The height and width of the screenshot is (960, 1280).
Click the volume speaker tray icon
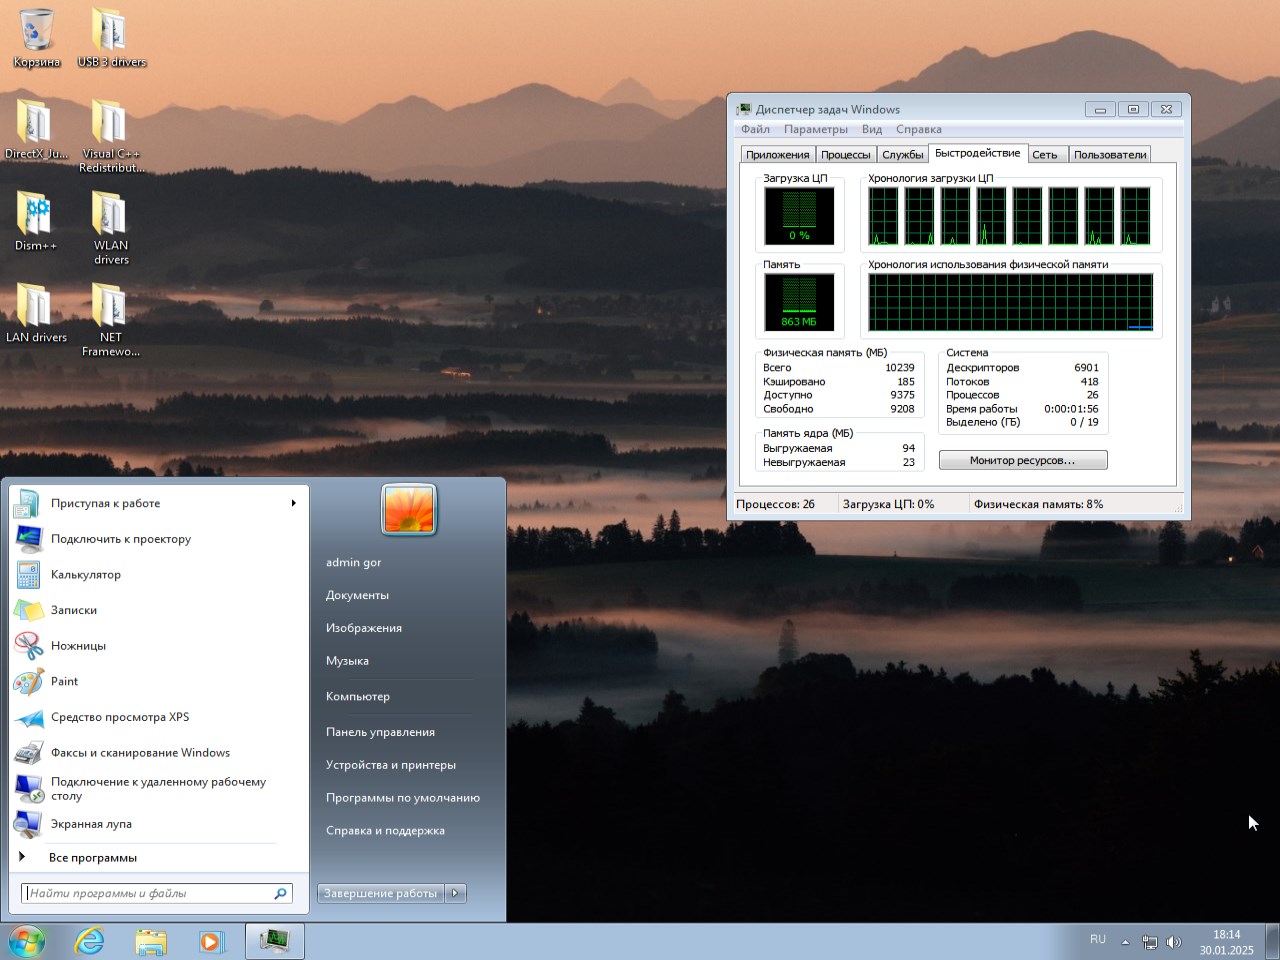(1174, 942)
